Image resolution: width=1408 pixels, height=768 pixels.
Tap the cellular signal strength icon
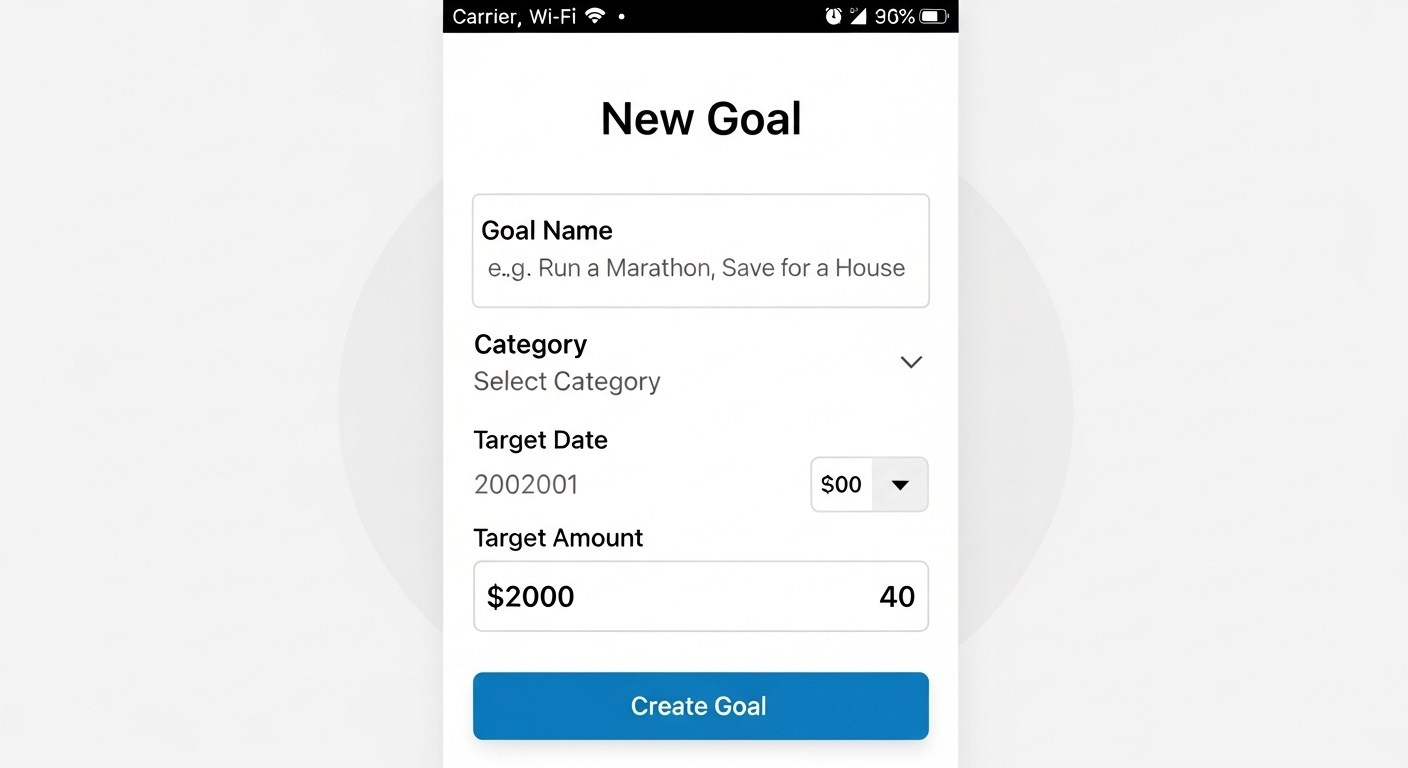pos(858,16)
